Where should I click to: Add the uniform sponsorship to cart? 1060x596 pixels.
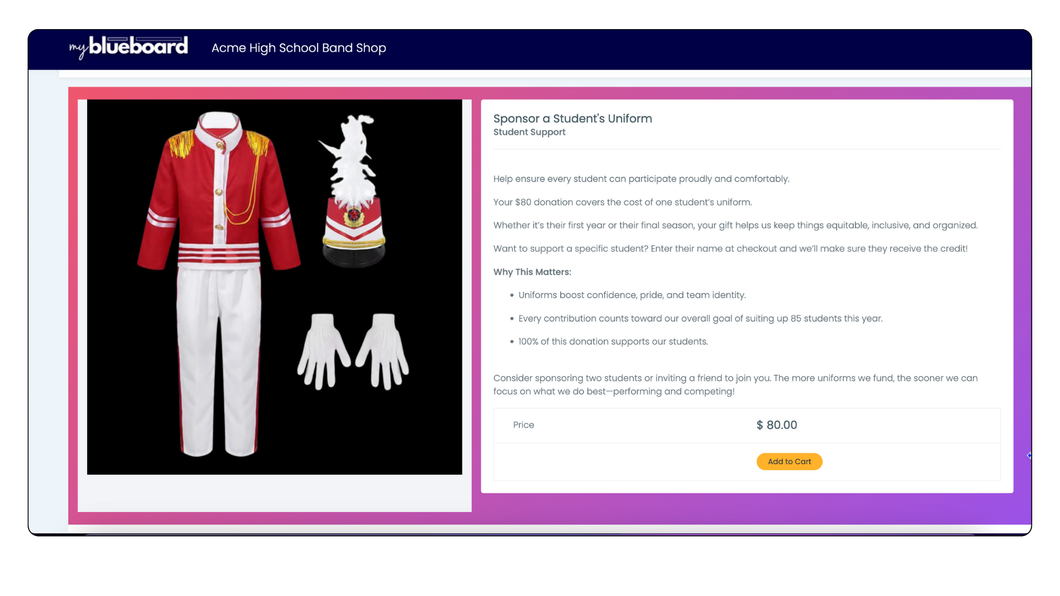pos(789,462)
